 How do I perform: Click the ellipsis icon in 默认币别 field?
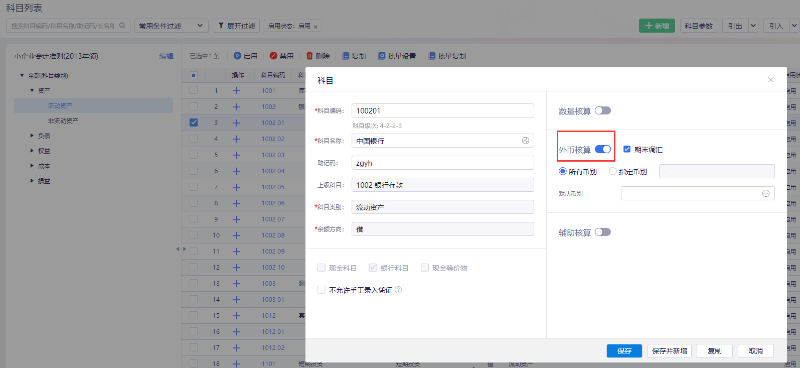[766, 193]
